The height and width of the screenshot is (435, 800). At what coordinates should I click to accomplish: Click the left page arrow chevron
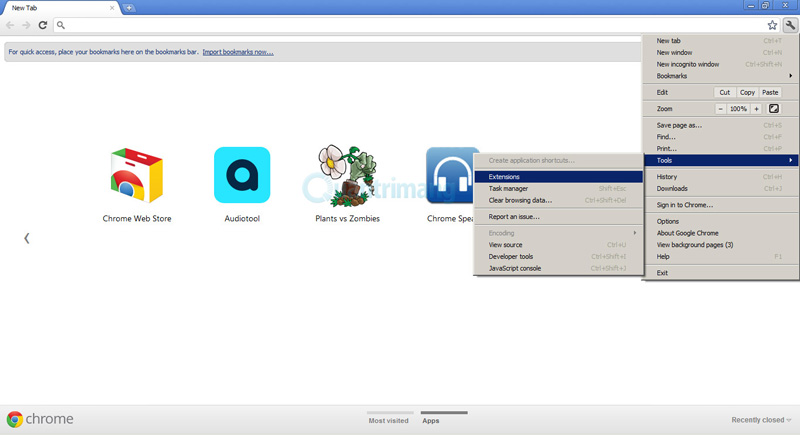coord(27,238)
